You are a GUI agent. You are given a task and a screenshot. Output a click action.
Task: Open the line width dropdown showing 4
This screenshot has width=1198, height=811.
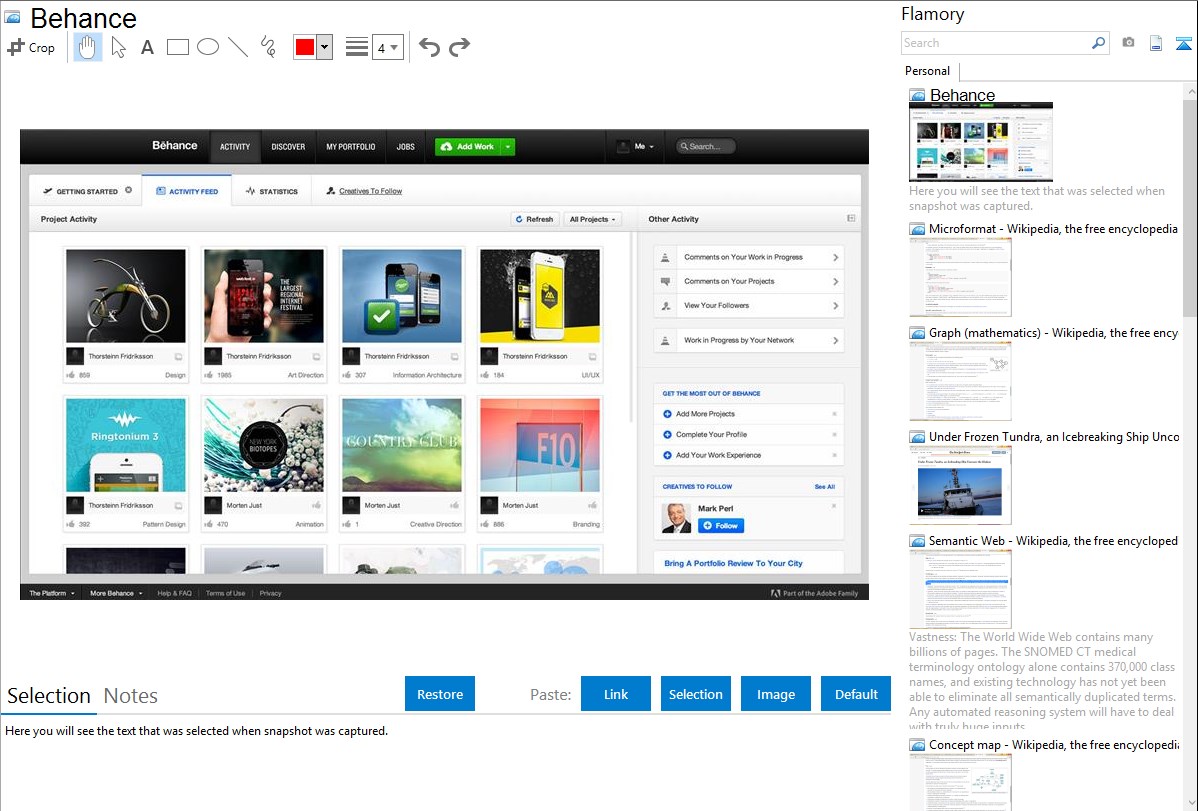tap(388, 47)
